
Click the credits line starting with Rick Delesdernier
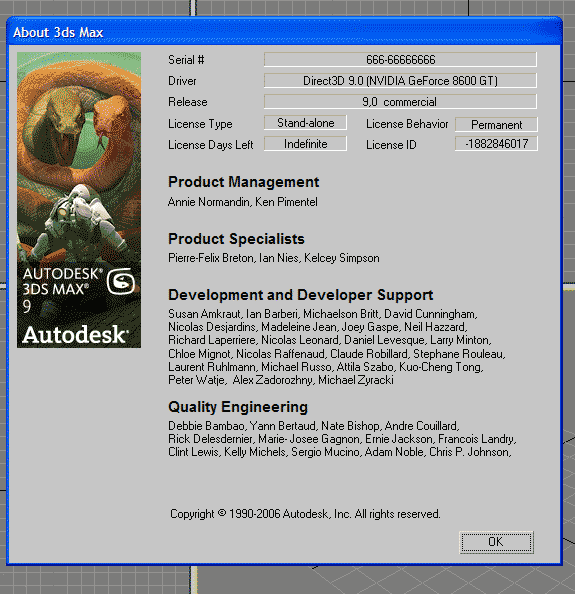(x=342, y=439)
